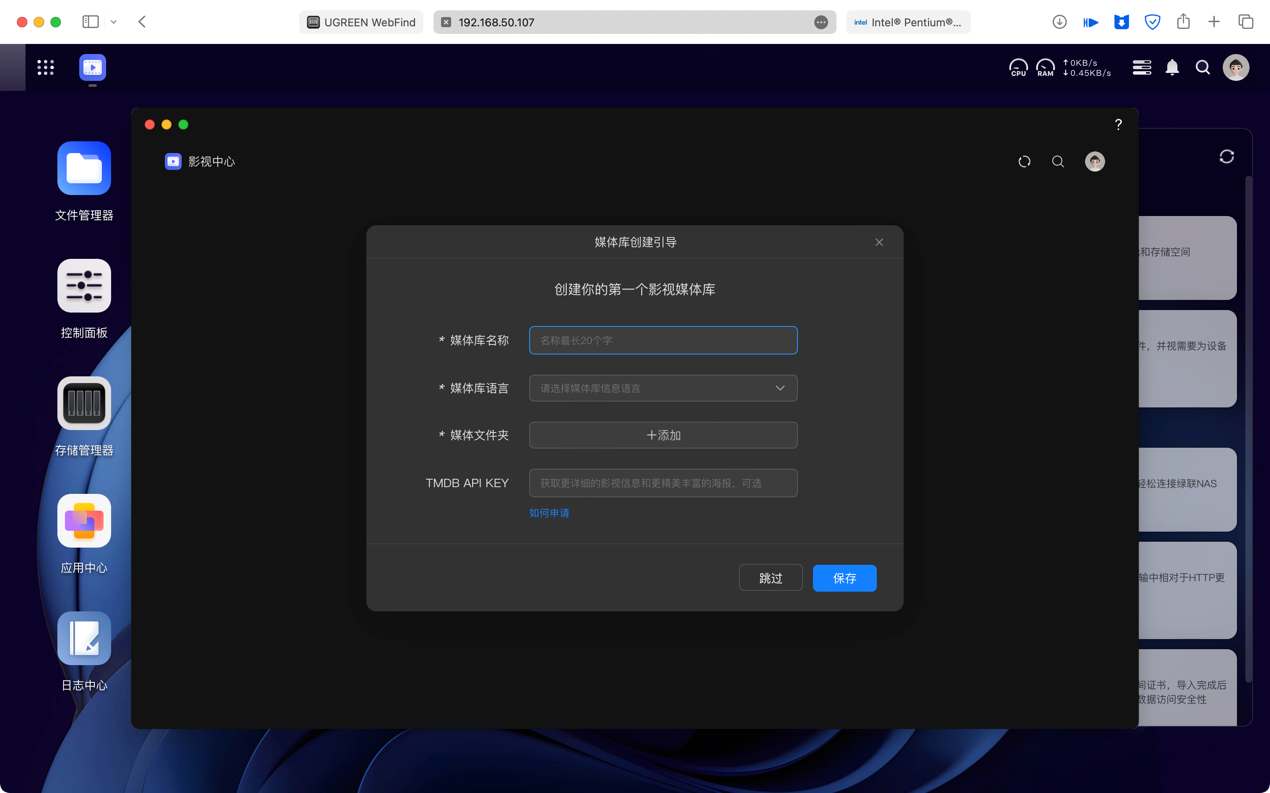Open the help question mark icon
Image resolution: width=1270 pixels, height=793 pixels.
tap(1118, 125)
